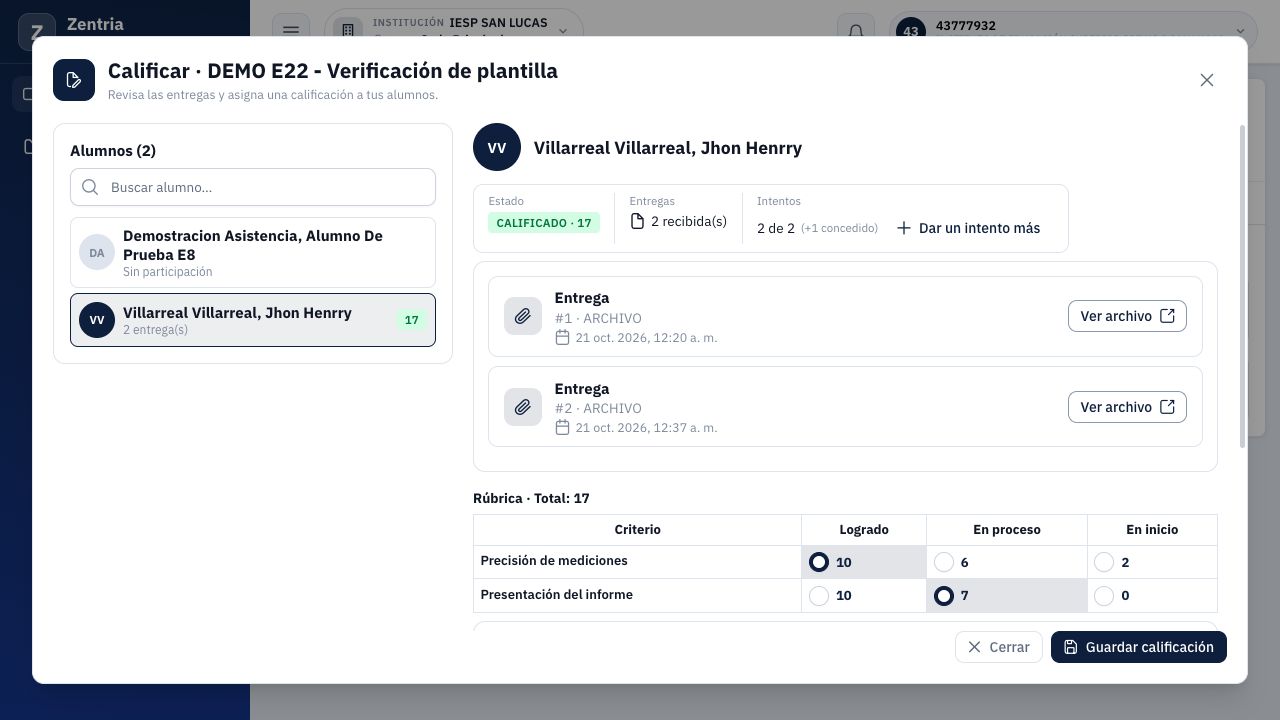Click the VV avatar in the student list
1280x720 pixels.
[x=97, y=320]
